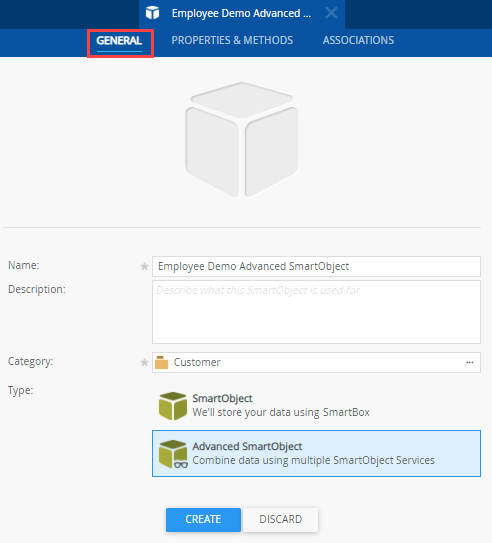
Task: Click the CREATE button
Action: point(203,519)
